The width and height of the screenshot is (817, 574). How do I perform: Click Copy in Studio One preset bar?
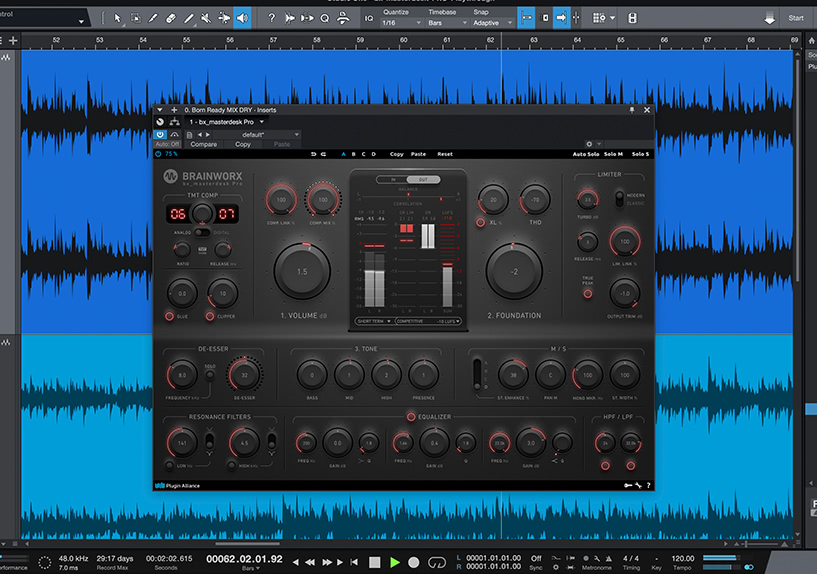pyautogui.click(x=243, y=144)
